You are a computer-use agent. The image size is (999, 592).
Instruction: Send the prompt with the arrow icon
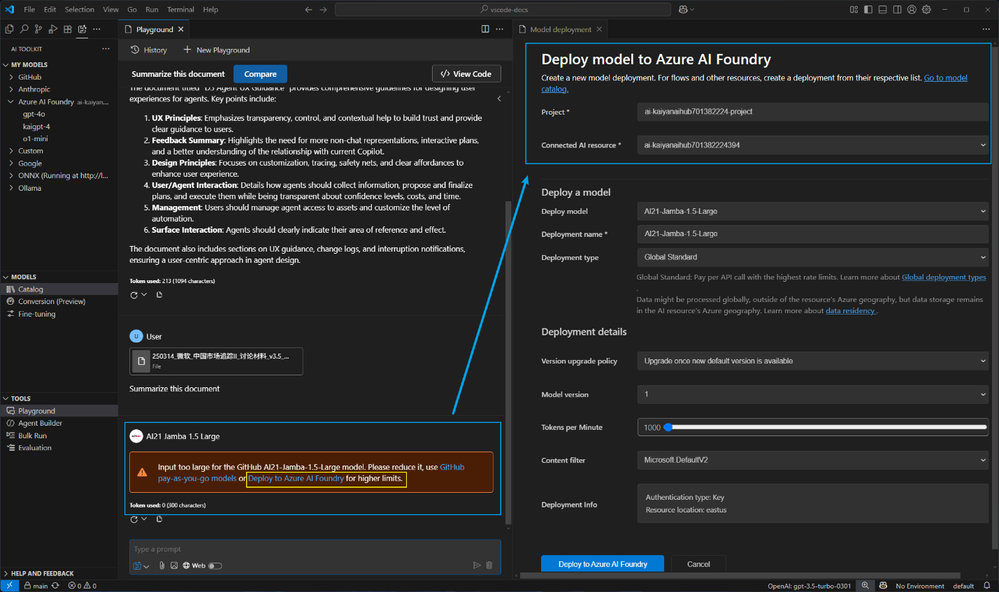point(477,565)
